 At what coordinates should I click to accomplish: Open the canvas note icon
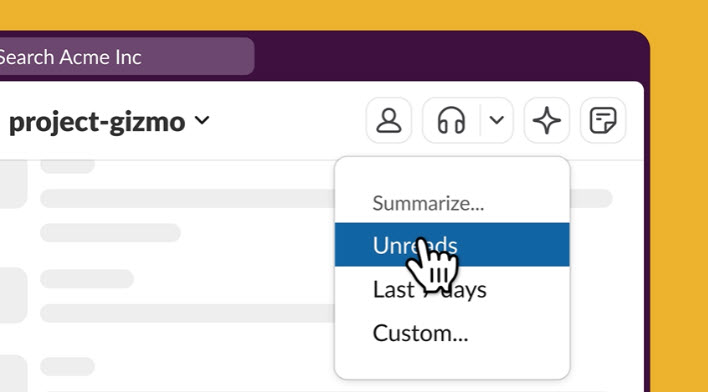coord(603,120)
